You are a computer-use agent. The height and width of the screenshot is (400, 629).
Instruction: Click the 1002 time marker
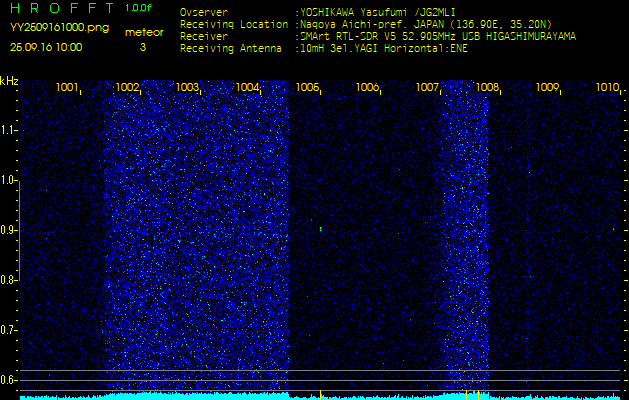(128, 87)
